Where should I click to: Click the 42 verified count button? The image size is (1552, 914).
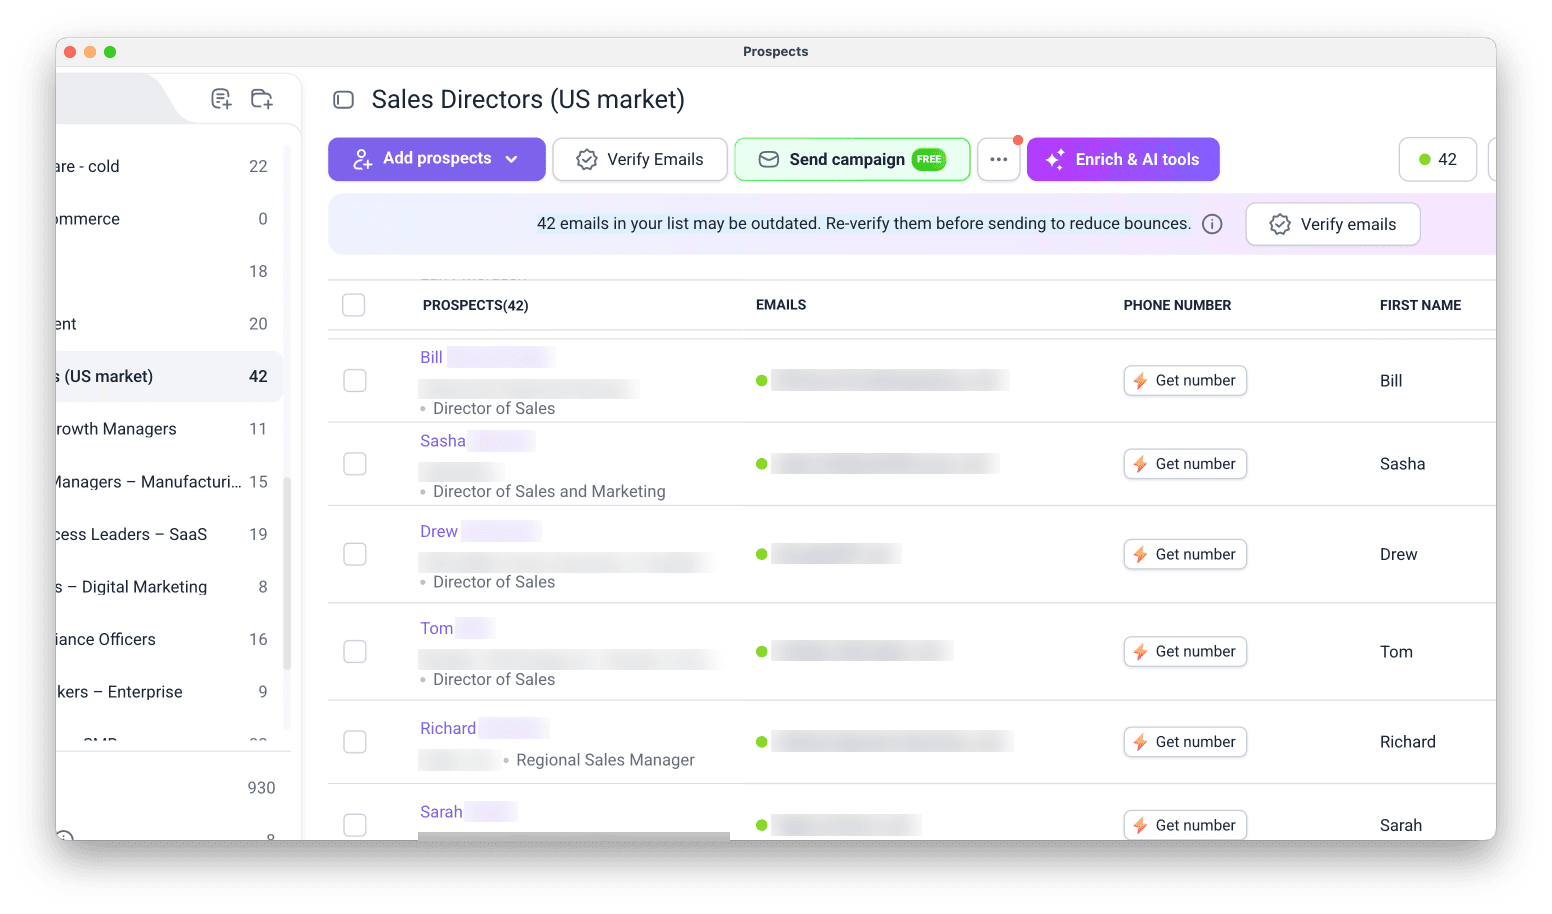pos(1438,160)
